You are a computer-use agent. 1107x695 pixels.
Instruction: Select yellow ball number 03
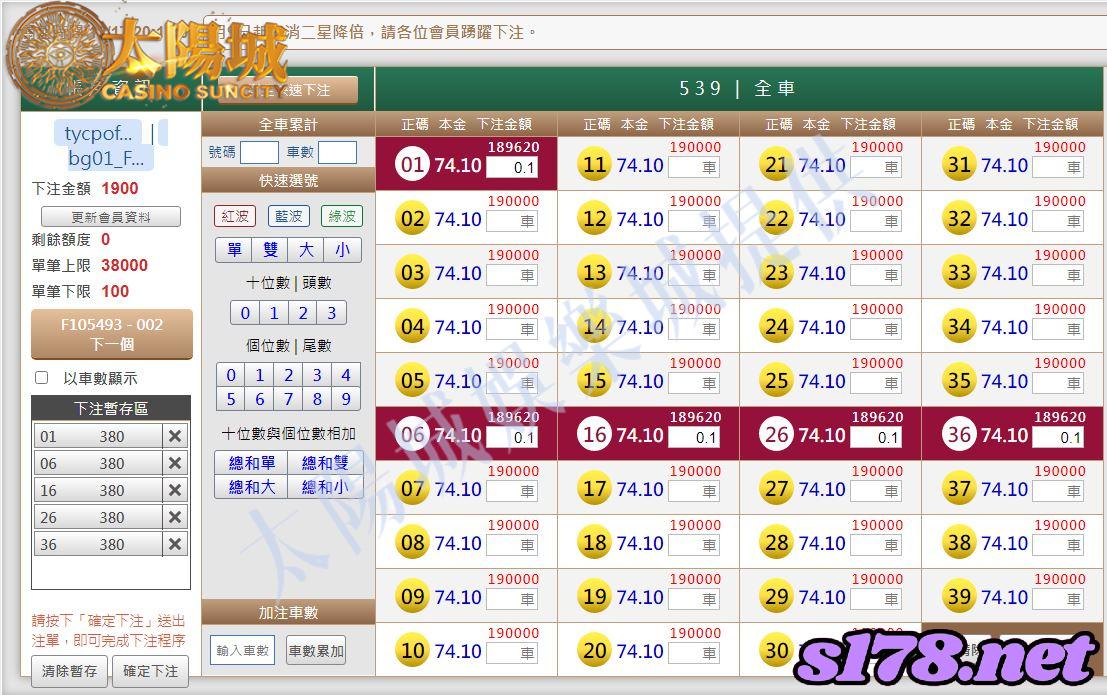point(412,273)
